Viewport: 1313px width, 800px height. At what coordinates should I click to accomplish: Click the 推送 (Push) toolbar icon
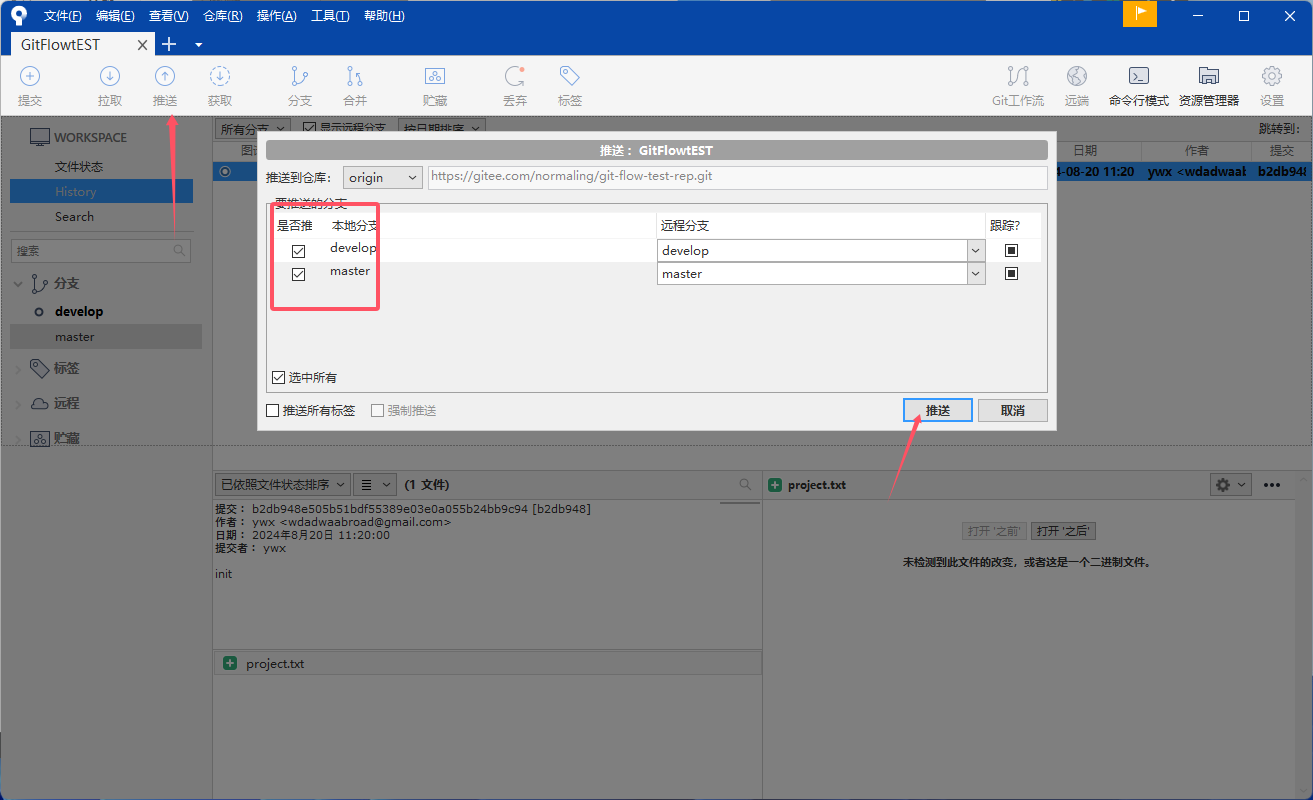point(165,85)
